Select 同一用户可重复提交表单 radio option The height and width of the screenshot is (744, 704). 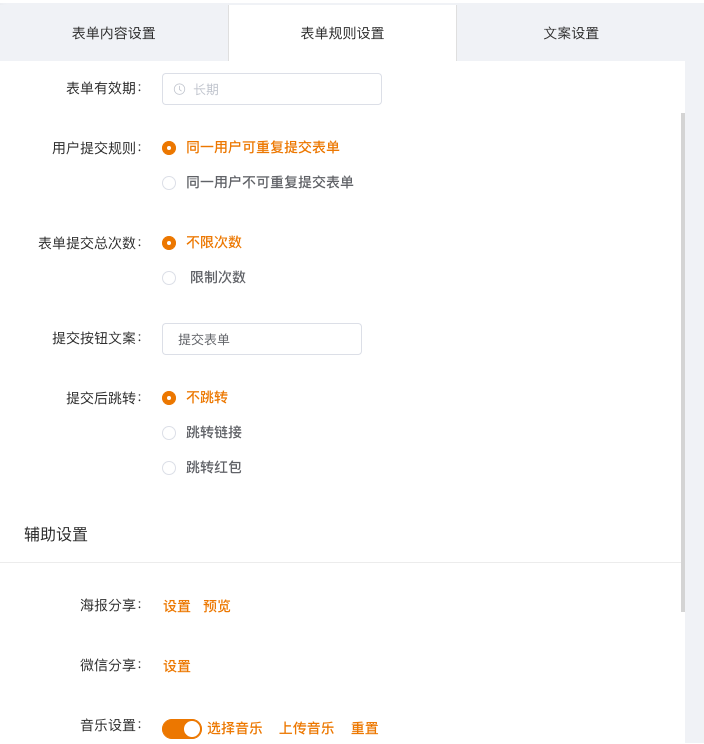tap(169, 148)
